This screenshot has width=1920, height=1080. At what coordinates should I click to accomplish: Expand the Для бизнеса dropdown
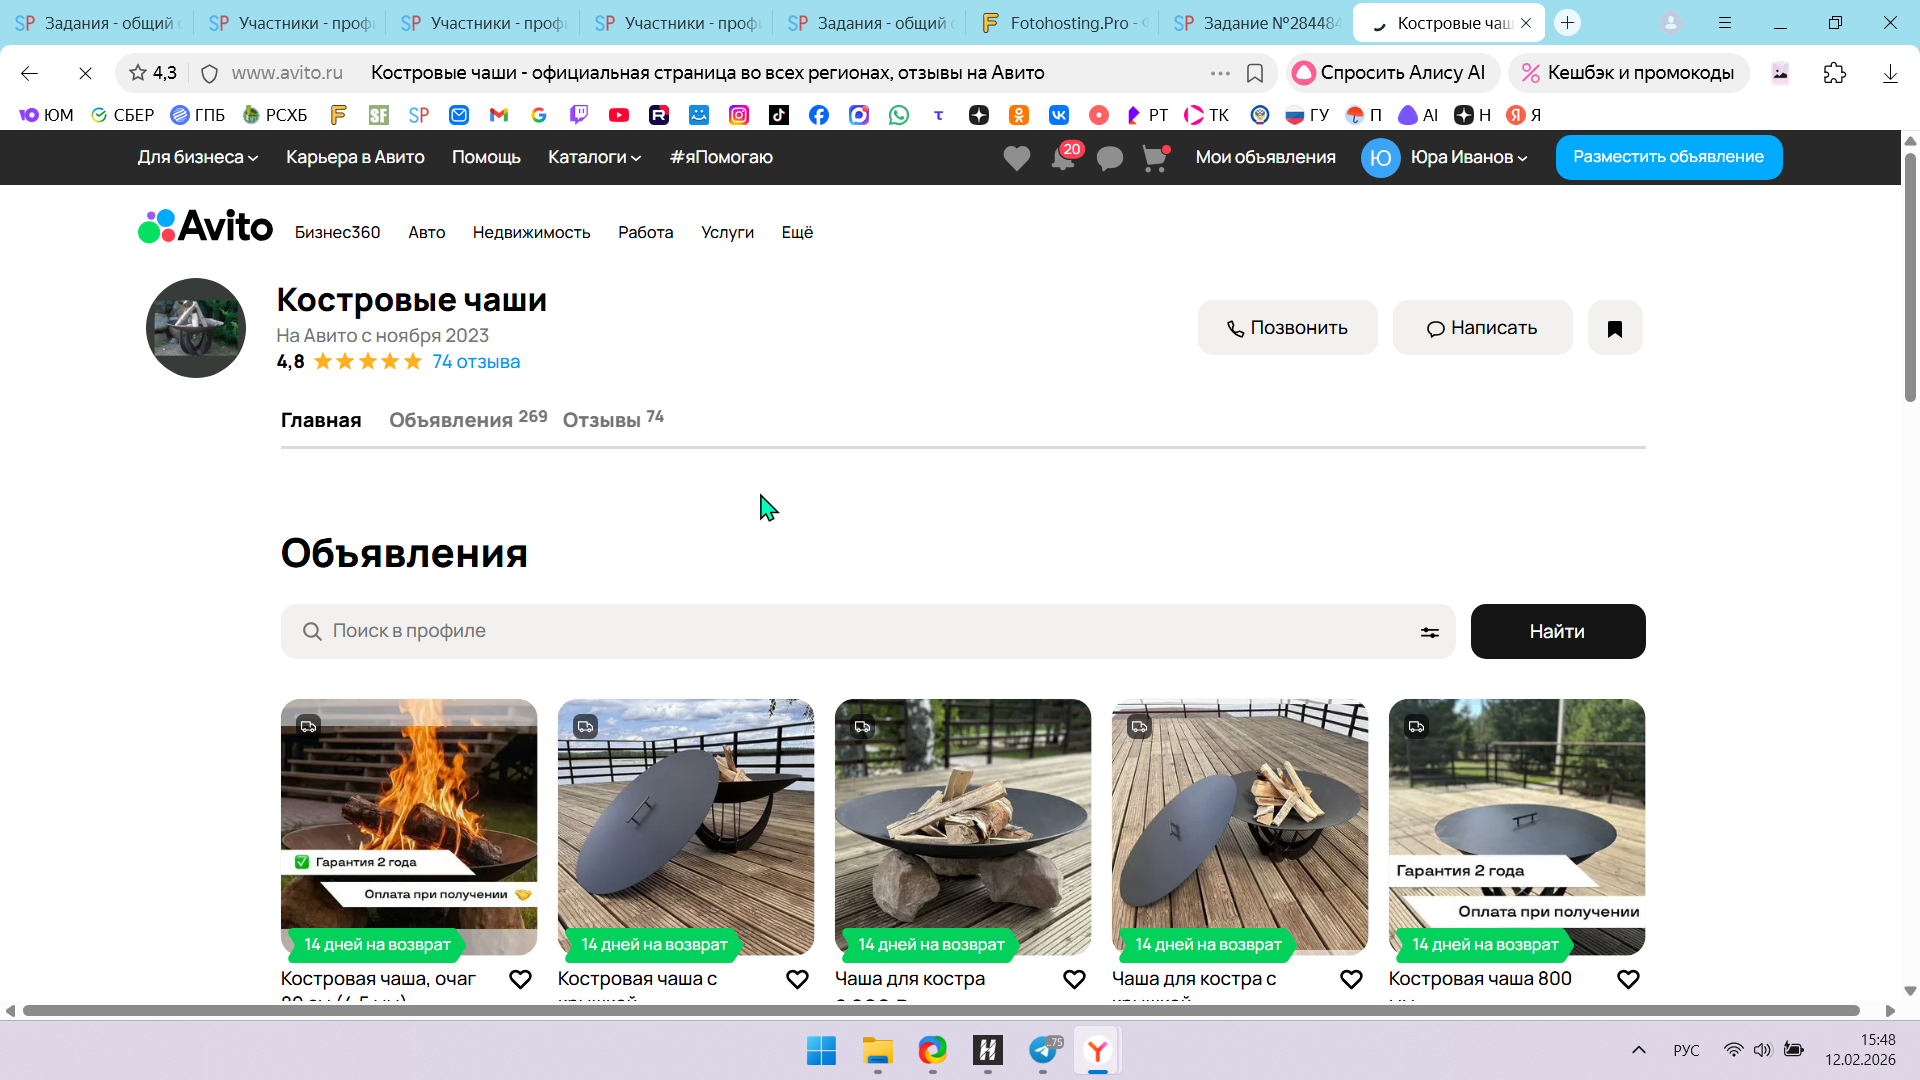click(x=197, y=157)
